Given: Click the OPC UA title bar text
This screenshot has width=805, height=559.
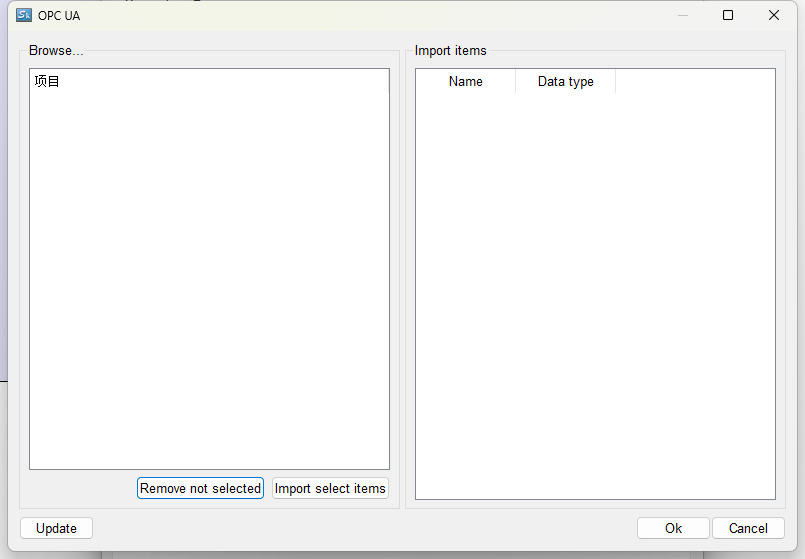Looking at the screenshot, I should pyautogui.click(x=59, y=15).
